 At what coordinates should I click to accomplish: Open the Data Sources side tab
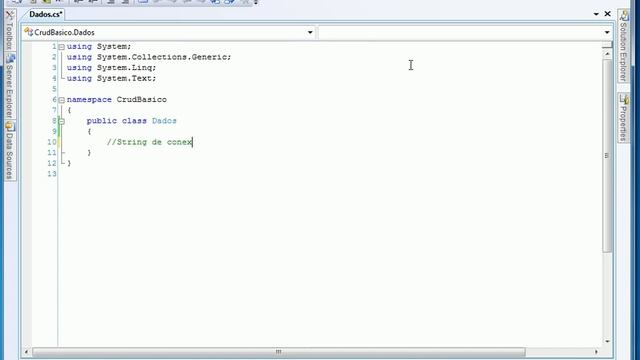10,151
